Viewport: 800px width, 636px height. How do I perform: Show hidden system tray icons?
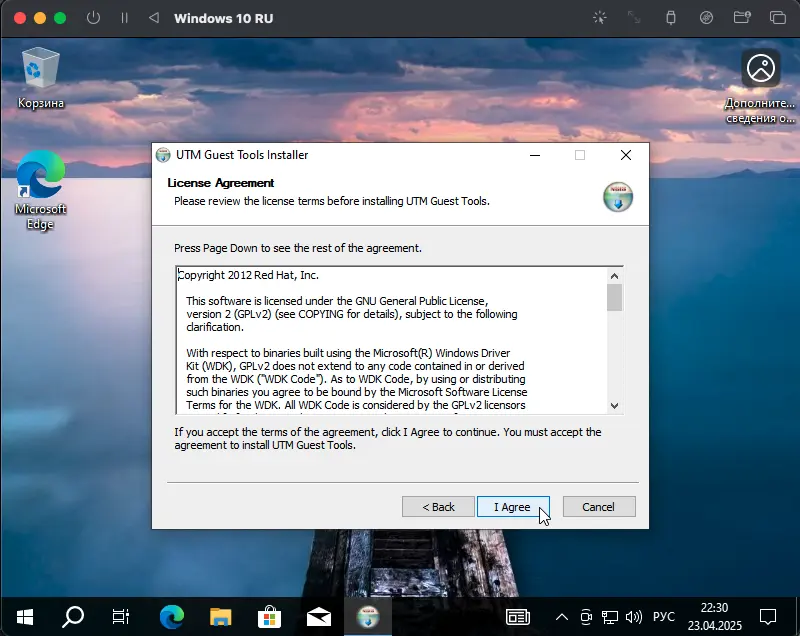(562, 617)
